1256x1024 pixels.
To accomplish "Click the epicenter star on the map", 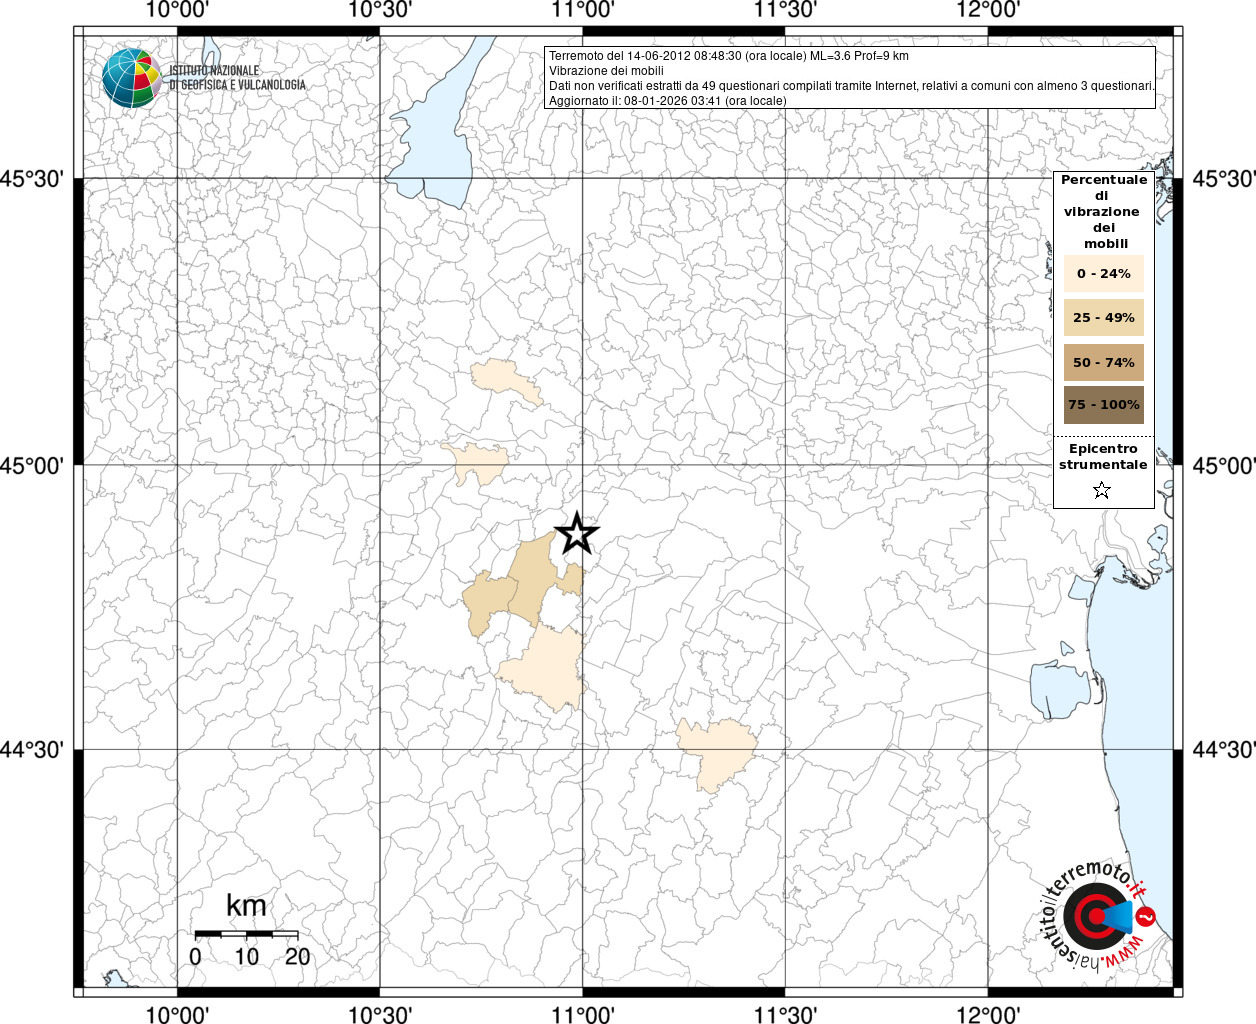I will [577, 534].
